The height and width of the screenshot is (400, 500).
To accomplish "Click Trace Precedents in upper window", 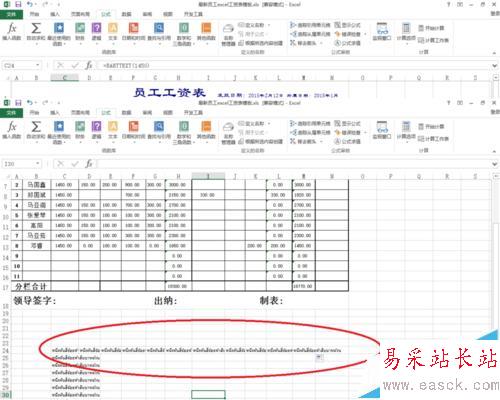I will pyautogui.click(x=310, y=25).
